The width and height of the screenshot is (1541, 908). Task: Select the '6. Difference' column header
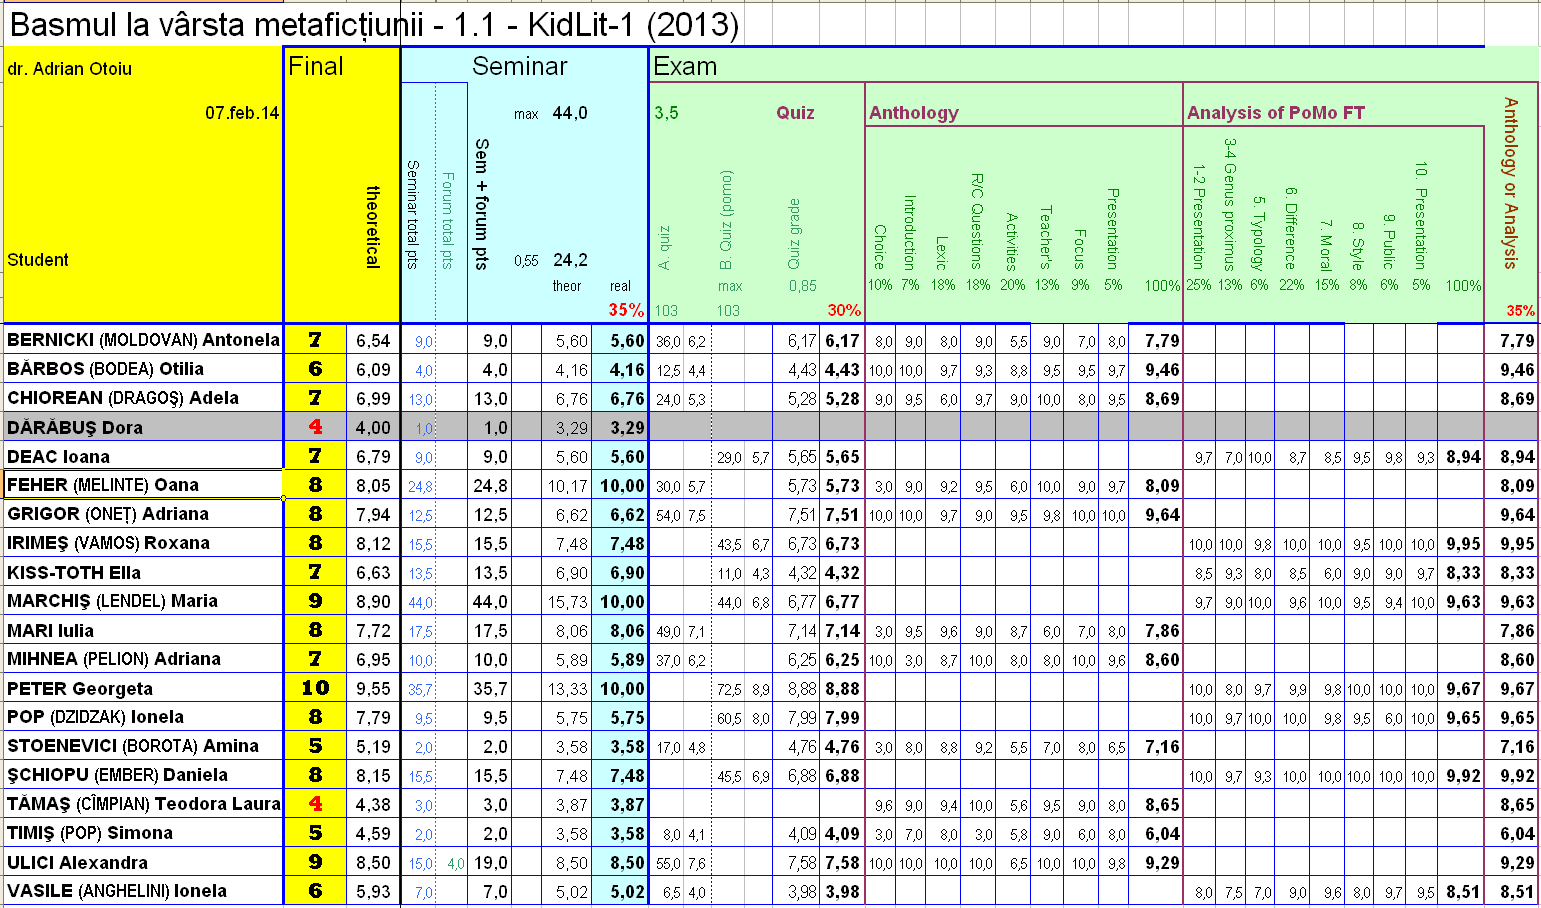(x=1291, y=228)
